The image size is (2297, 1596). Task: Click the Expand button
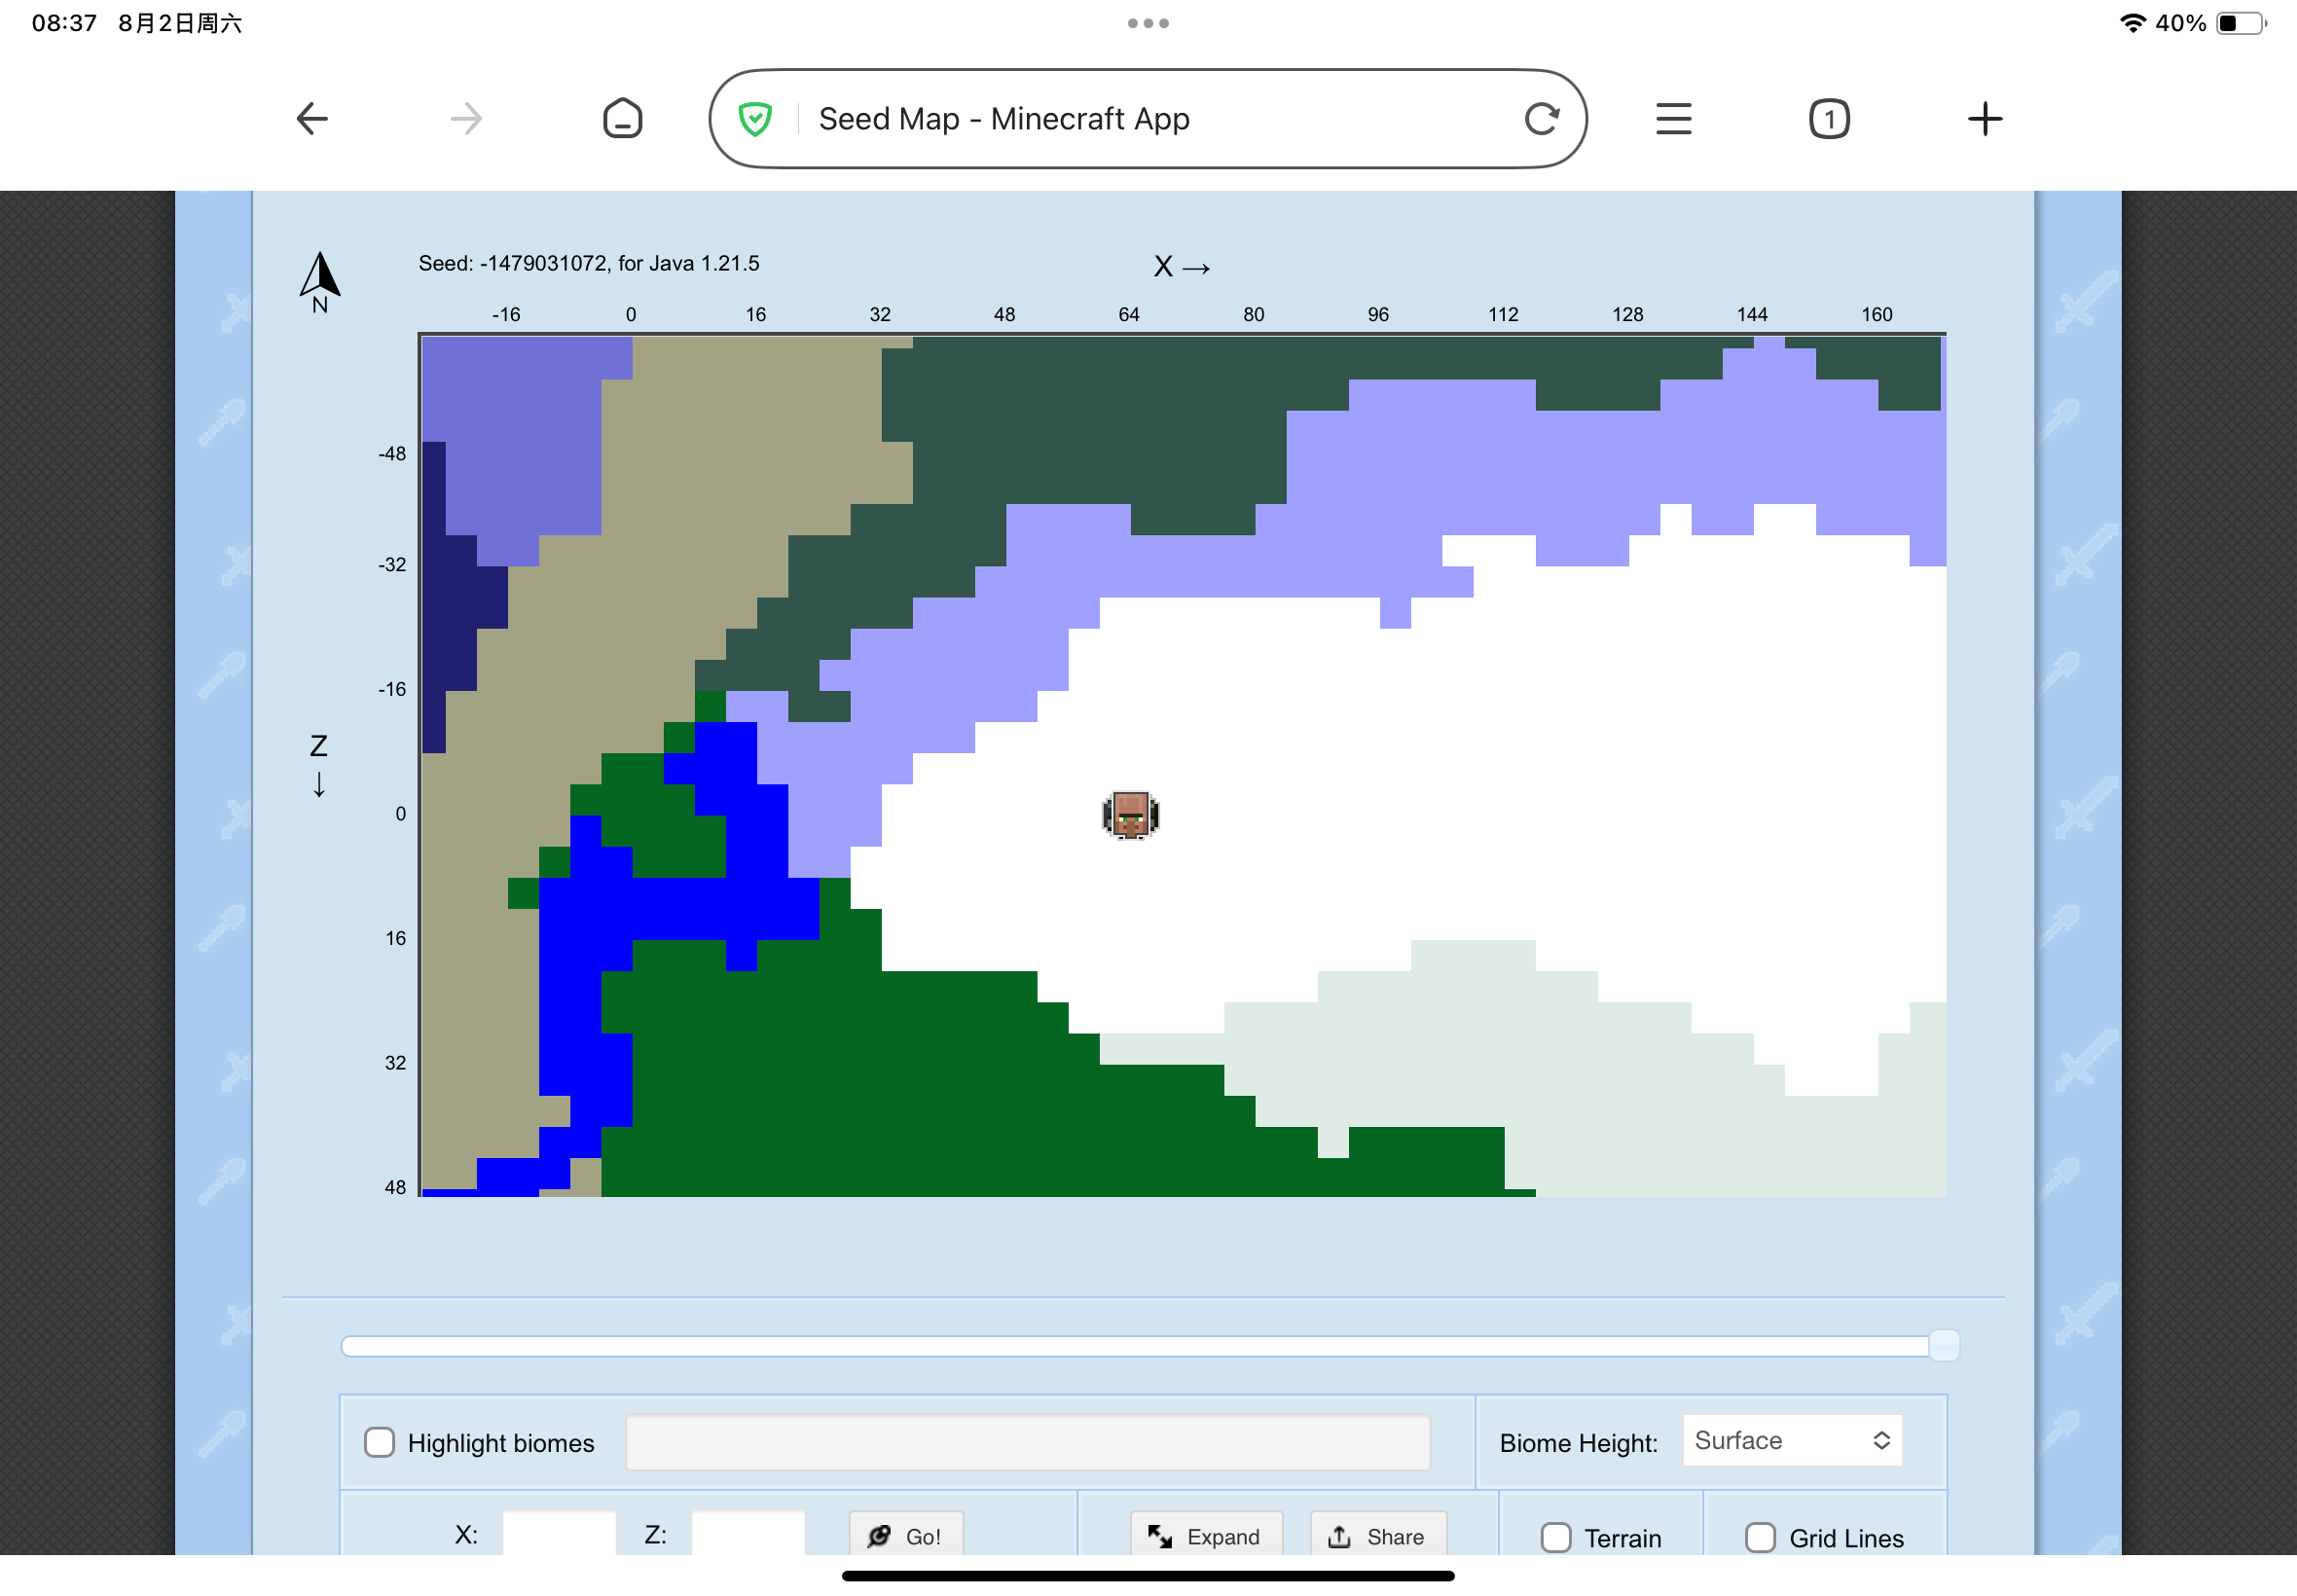1206,1535
